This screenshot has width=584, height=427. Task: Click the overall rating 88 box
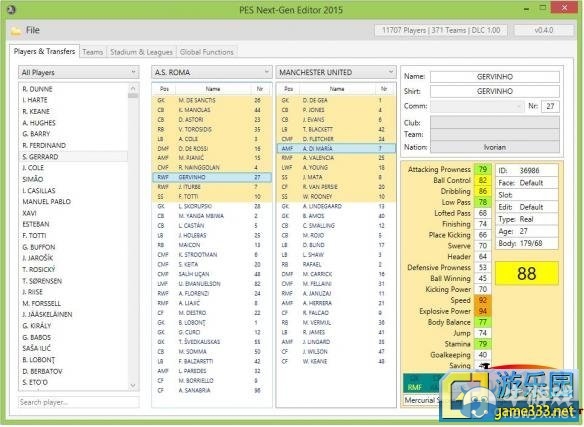(x=527, y=273)
